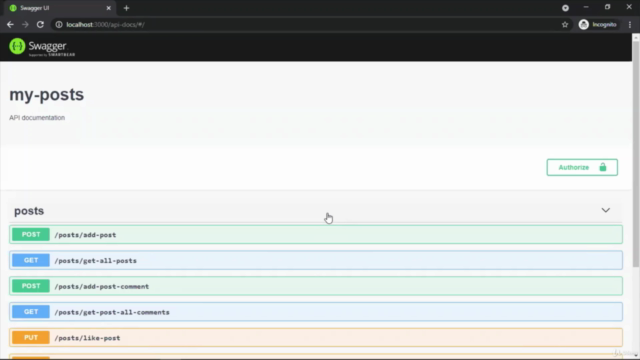Click the my-posts API title
640x360 pixels.
click(47, 95)
